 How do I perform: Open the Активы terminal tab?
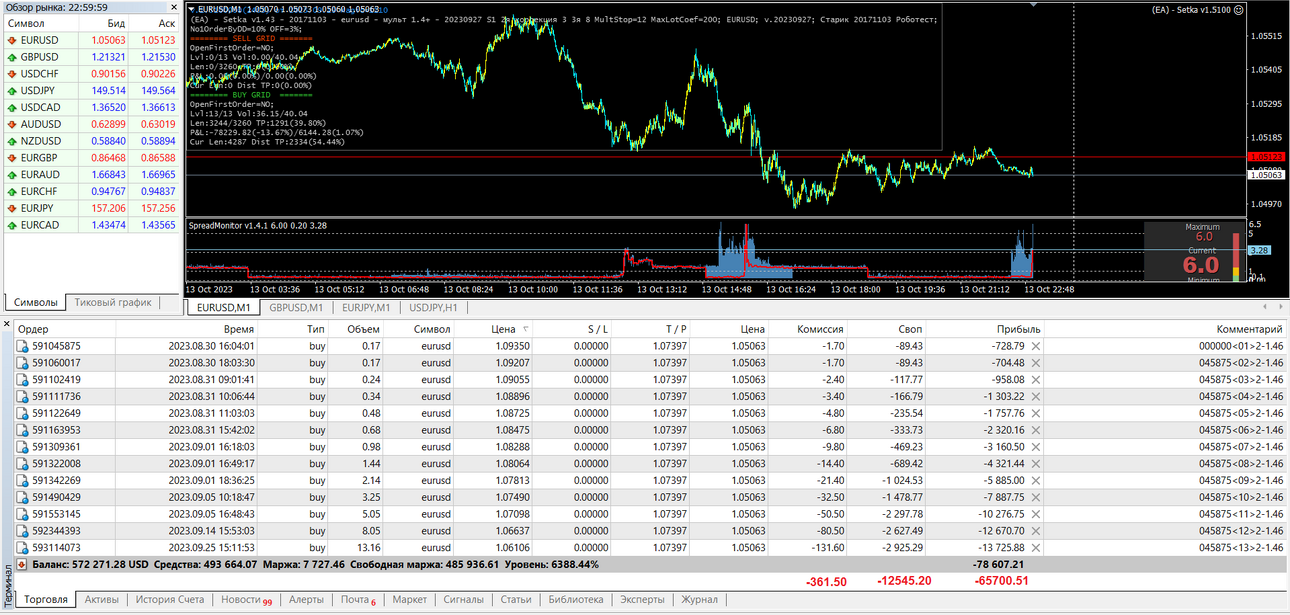click(x=101, y=600)
